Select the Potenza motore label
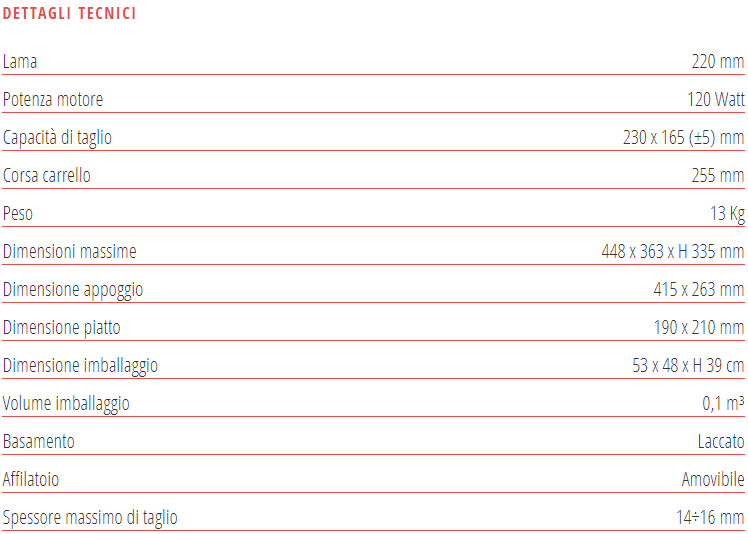The width and height of the screenshot is (748, 534). 53,100
